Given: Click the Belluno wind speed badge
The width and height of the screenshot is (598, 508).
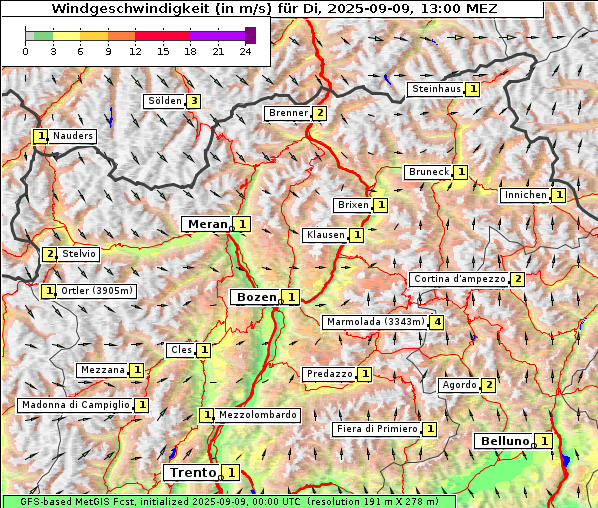Looking at the screenshot, I should point(544,441).
